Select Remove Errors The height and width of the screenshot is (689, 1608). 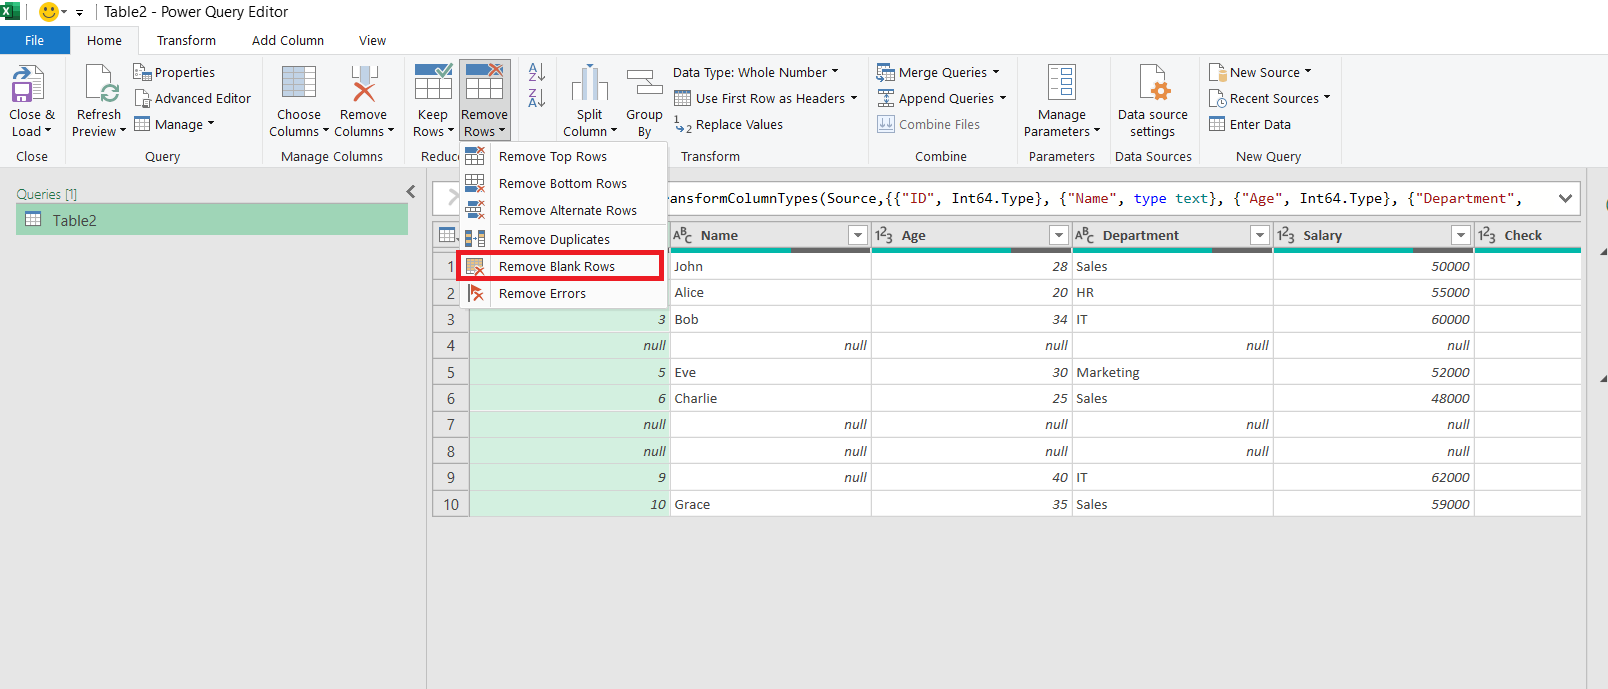(x=563, y=293)
